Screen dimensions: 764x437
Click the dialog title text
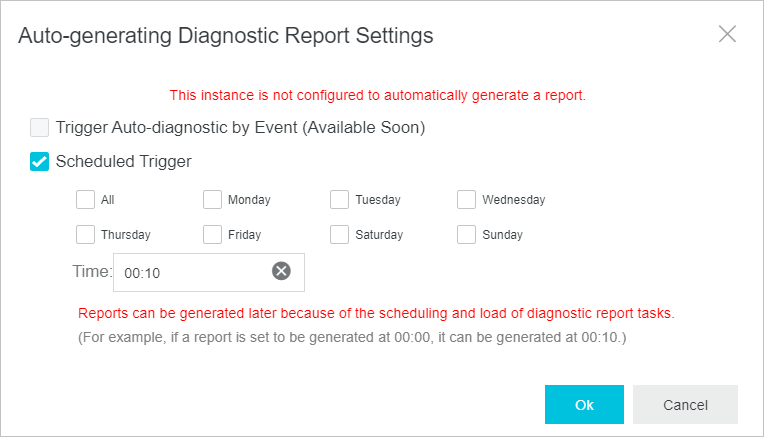tap(226, 36)
